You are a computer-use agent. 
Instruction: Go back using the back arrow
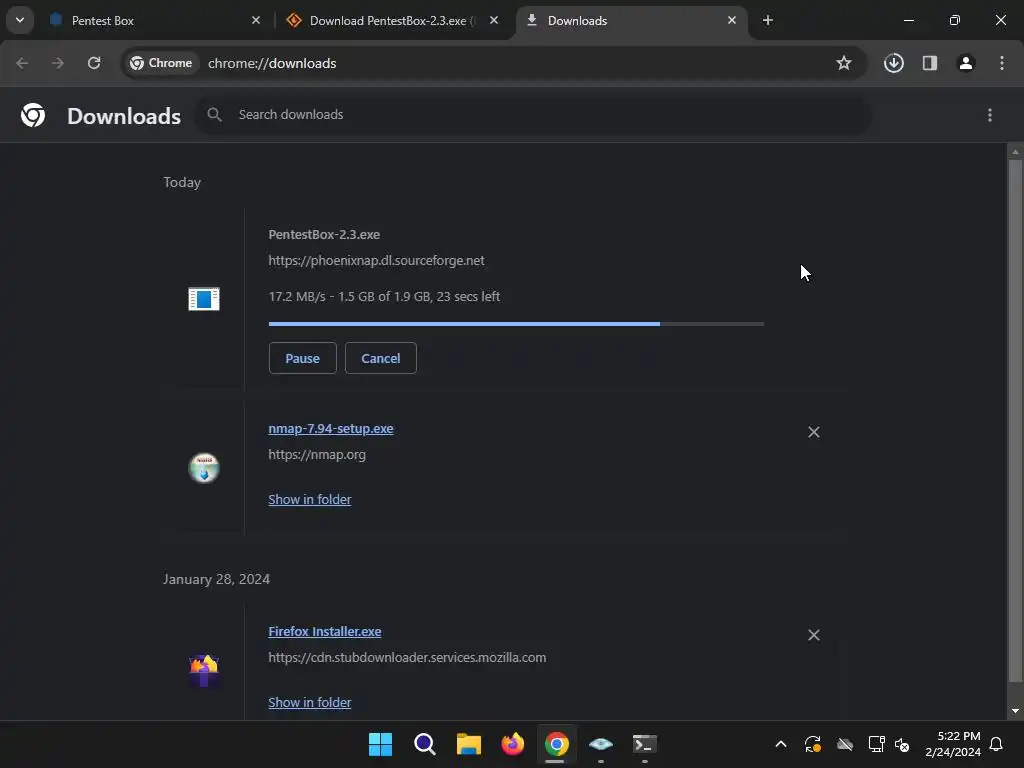22,63
